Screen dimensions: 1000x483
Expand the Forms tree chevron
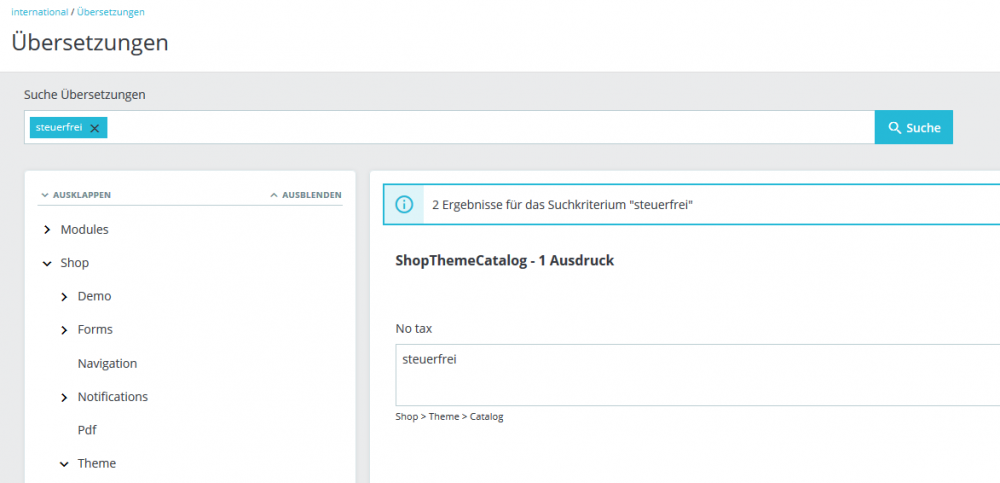click(64, 330)
